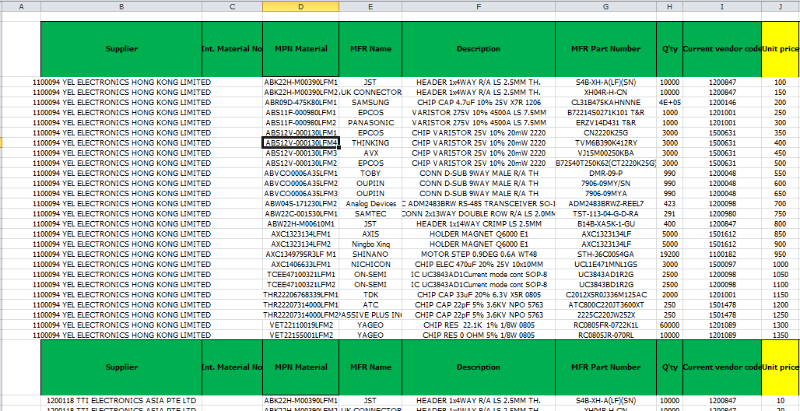The image size is (800, 411).
Task: Select the Analog Devices cell
Action: coord(371,204)
